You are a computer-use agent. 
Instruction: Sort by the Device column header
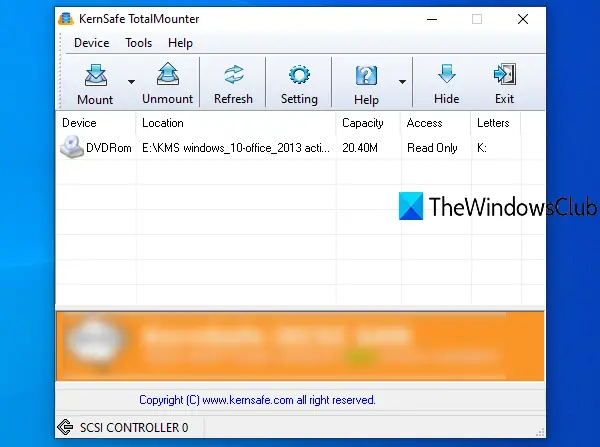(x=96, y=123)
